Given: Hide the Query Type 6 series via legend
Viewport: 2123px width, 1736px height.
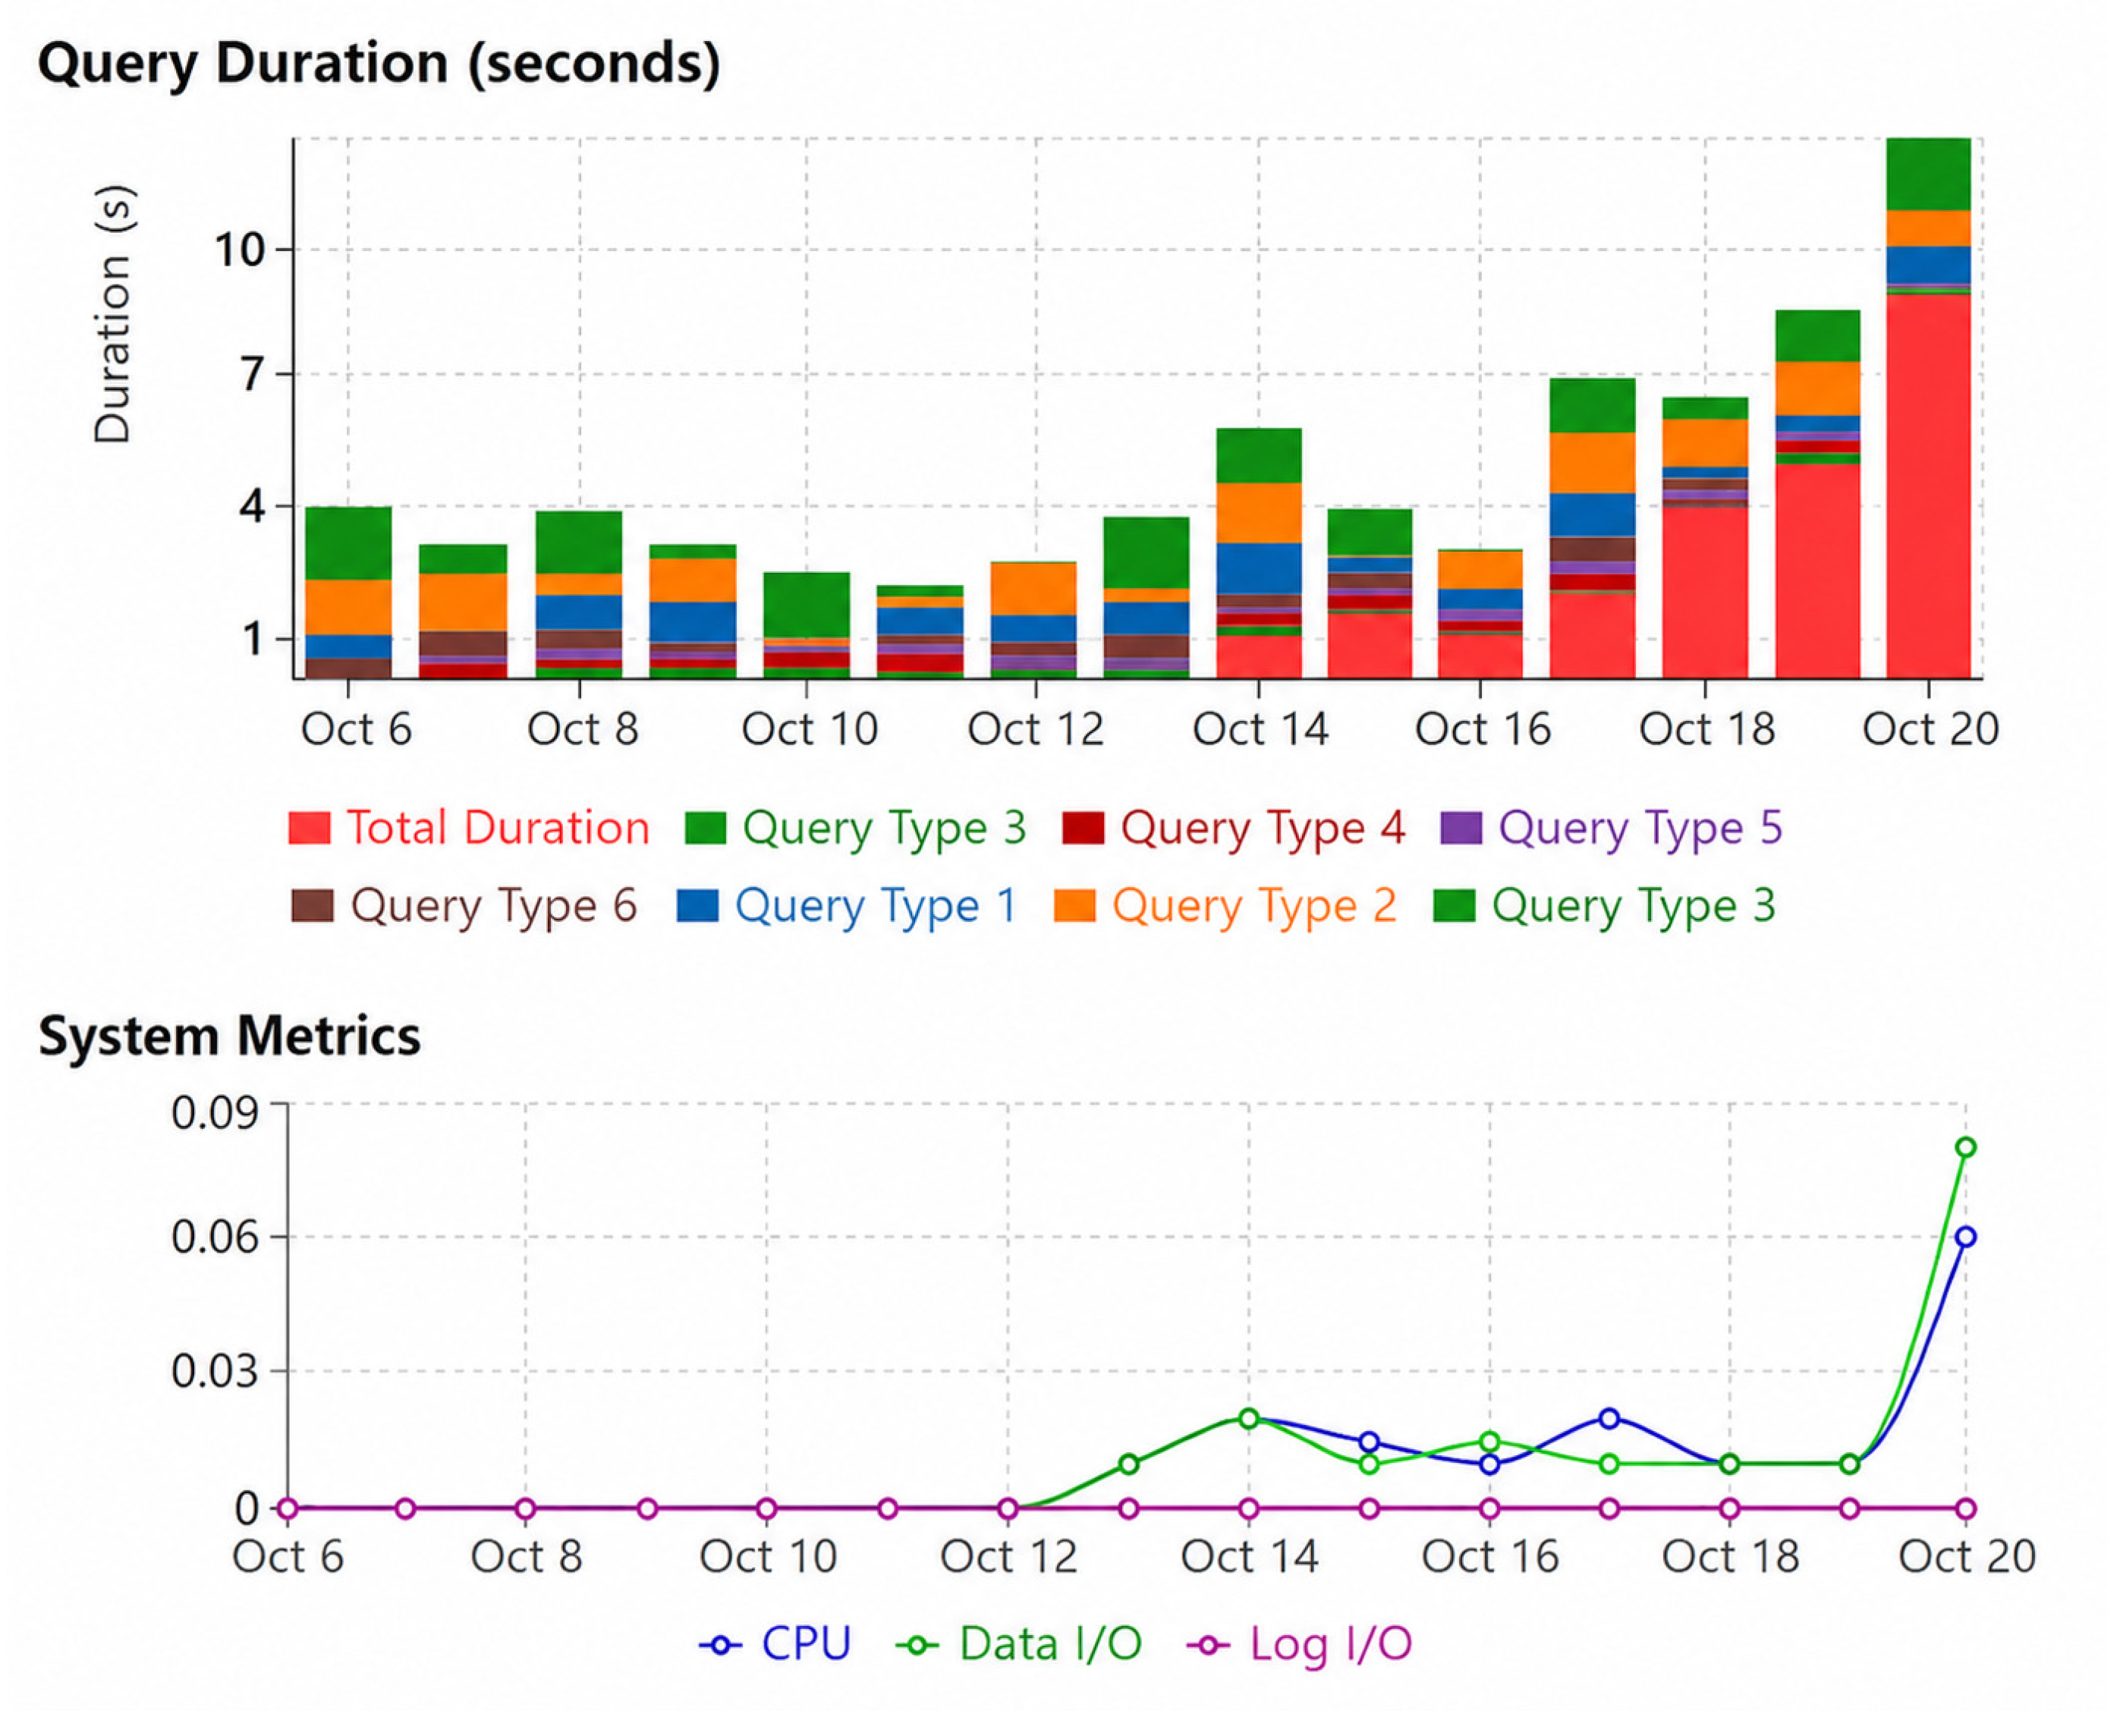Looking at the screenshot, I should click(464, 906).
